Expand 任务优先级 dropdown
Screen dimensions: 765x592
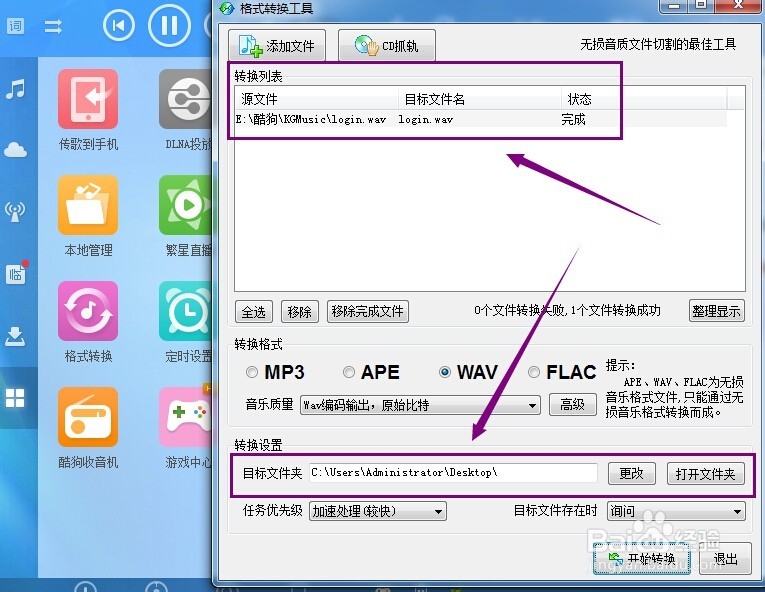(x=378, y=511)
